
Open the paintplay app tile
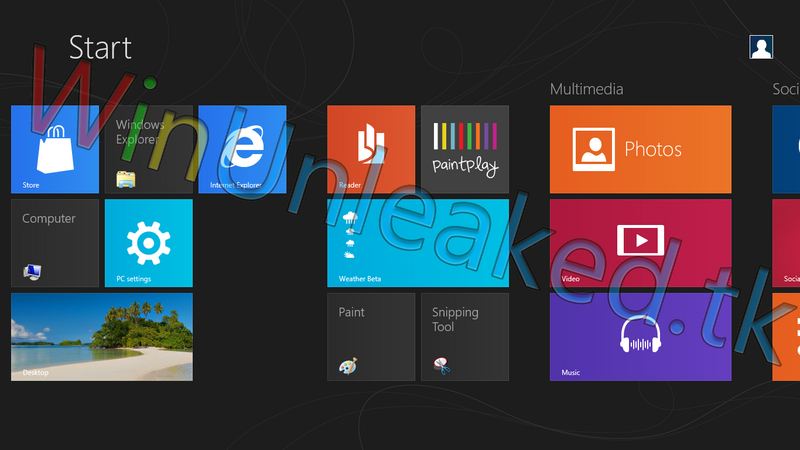464,149
